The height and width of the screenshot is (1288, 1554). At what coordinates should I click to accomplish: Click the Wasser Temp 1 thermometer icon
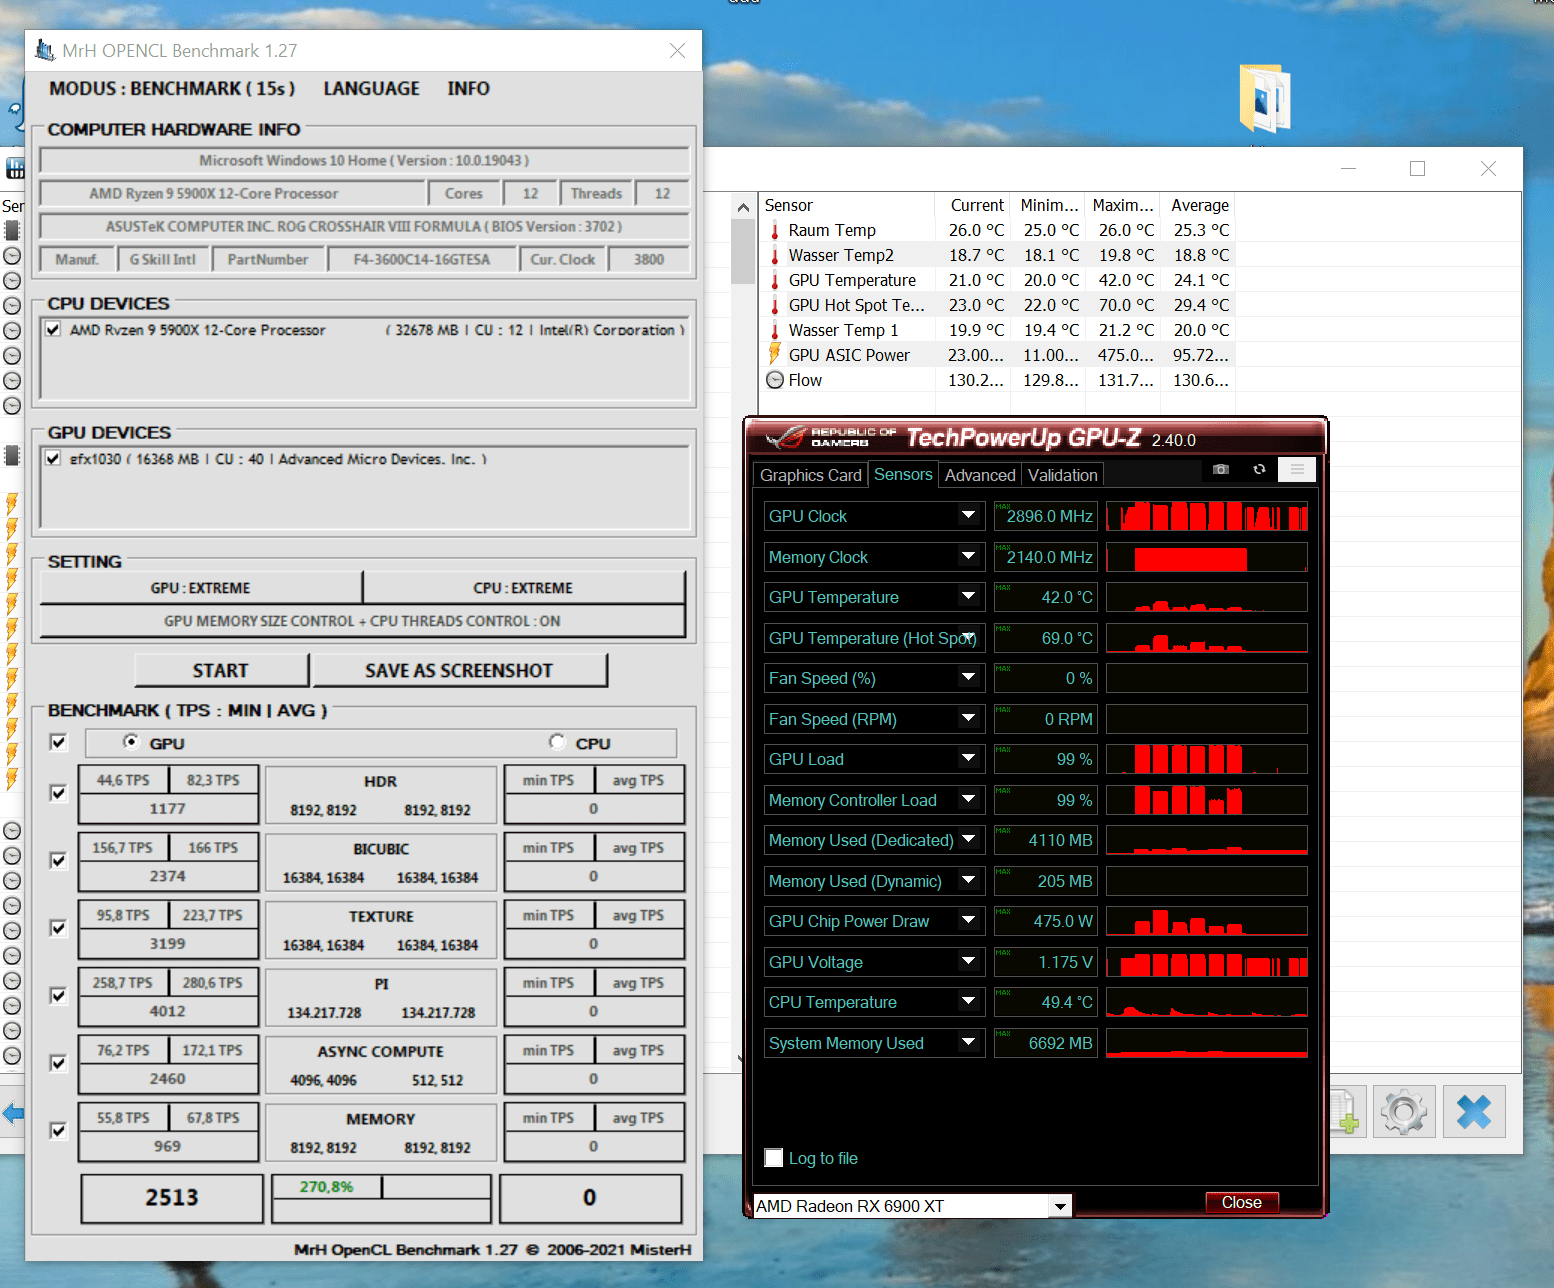click(775, 330)
